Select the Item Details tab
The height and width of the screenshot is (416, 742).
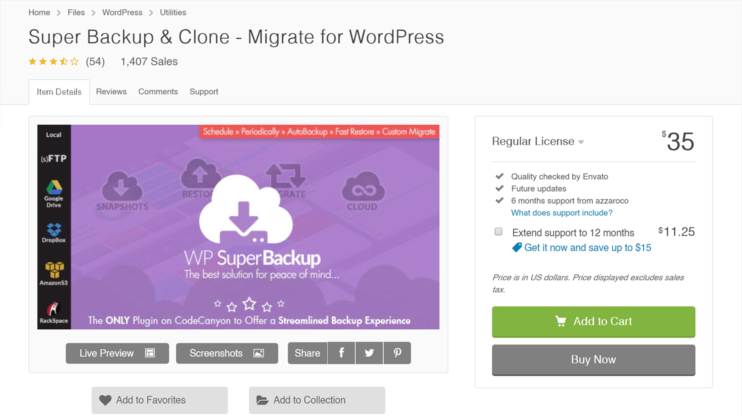click(59, 92)
